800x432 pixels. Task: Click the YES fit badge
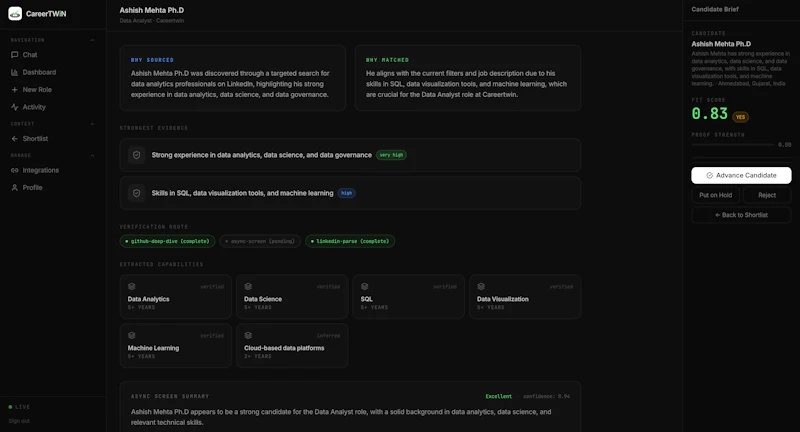[x=740, y=117]
